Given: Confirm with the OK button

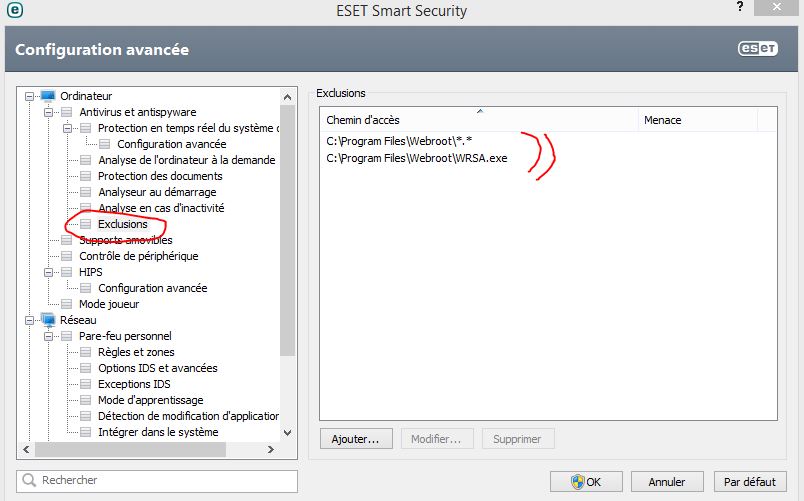Looking at the screenshot, I should [x=585, y=481].
